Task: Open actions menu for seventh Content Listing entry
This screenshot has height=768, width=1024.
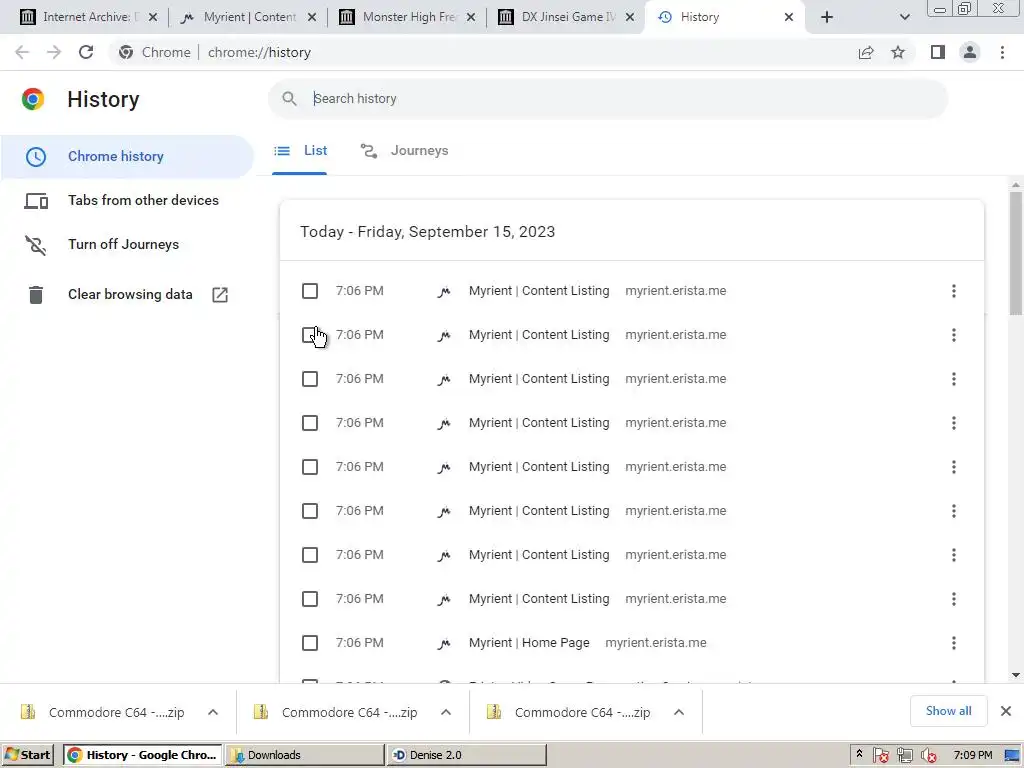Action: [953, 555]
